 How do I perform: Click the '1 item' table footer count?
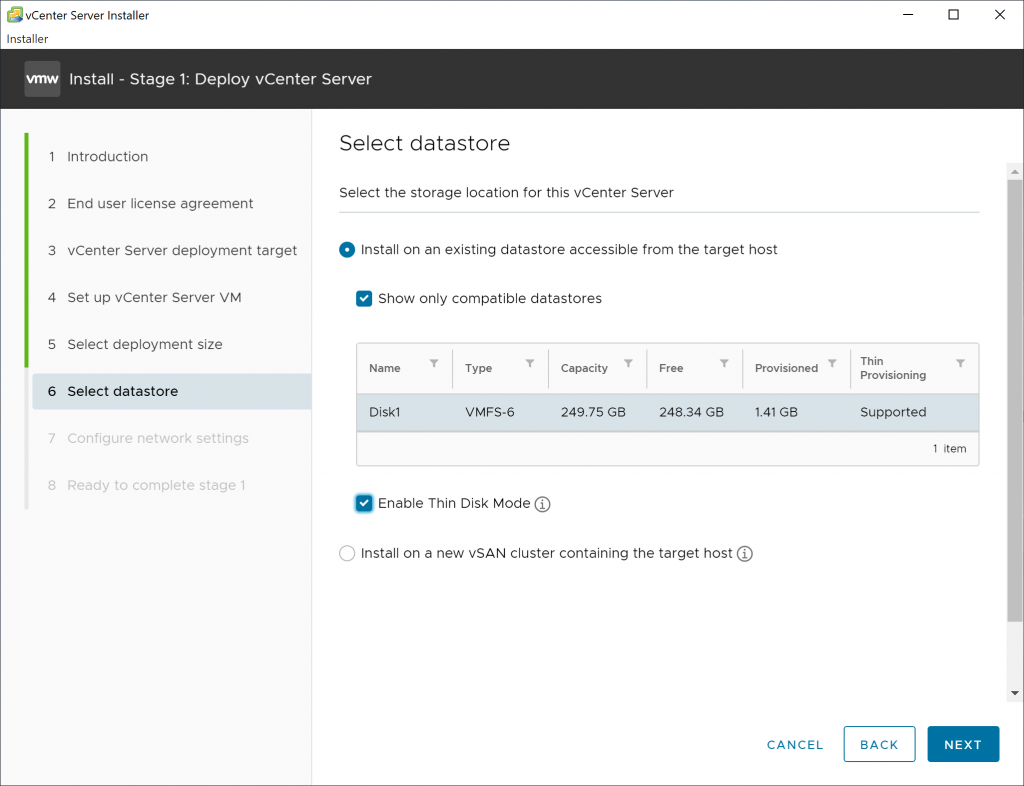(x=950, y=448)
